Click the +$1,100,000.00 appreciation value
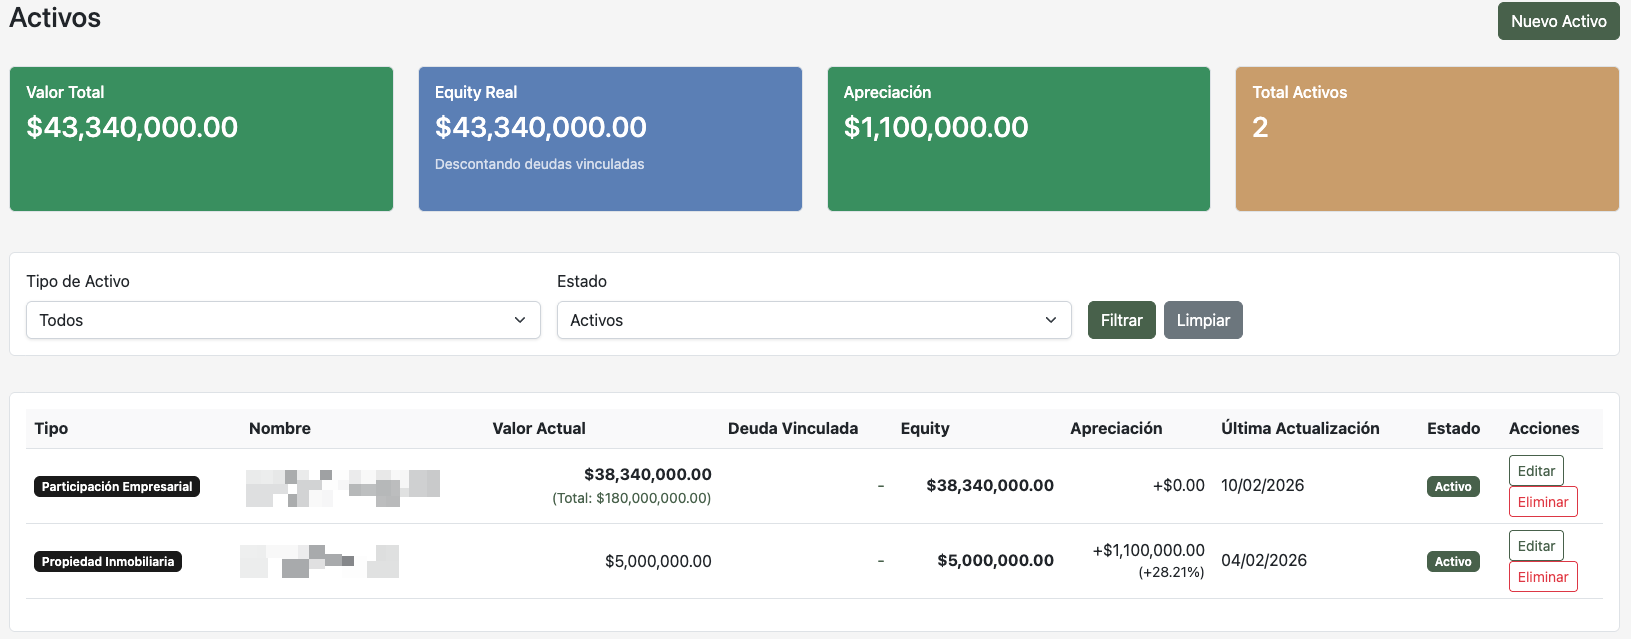1631x639 pixels. tap(1149, 550)
